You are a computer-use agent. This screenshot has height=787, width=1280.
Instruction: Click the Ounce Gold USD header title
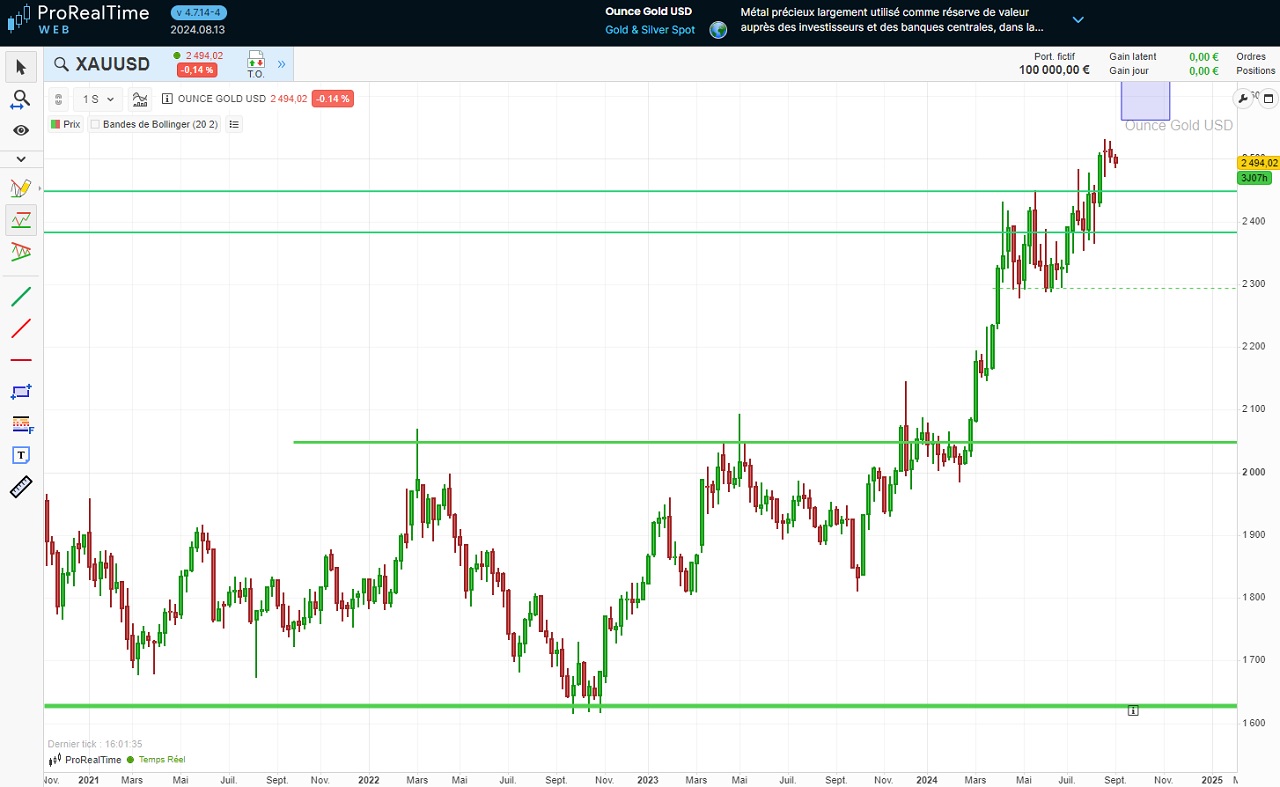coord(649,12)
